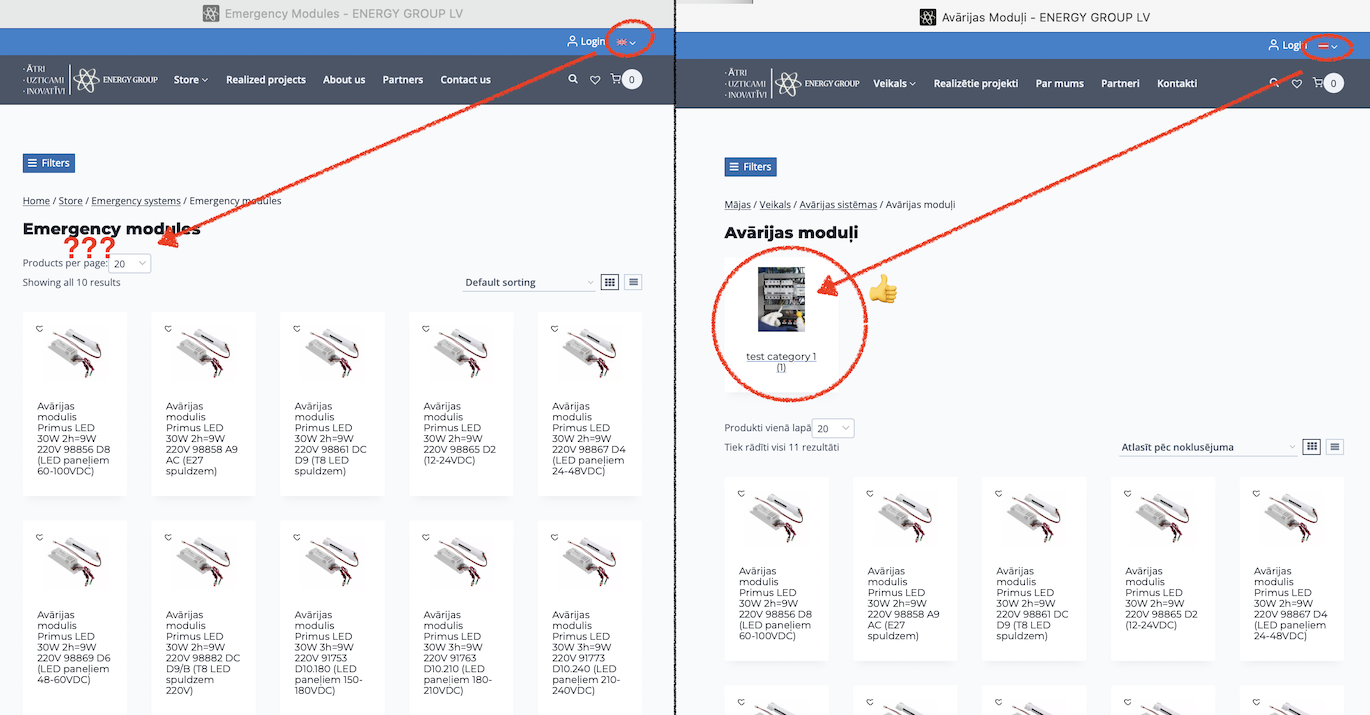Open Atlasīt pēc noklusējuma sorting dropdown
1370x715 pixels.
[1209, 447]
